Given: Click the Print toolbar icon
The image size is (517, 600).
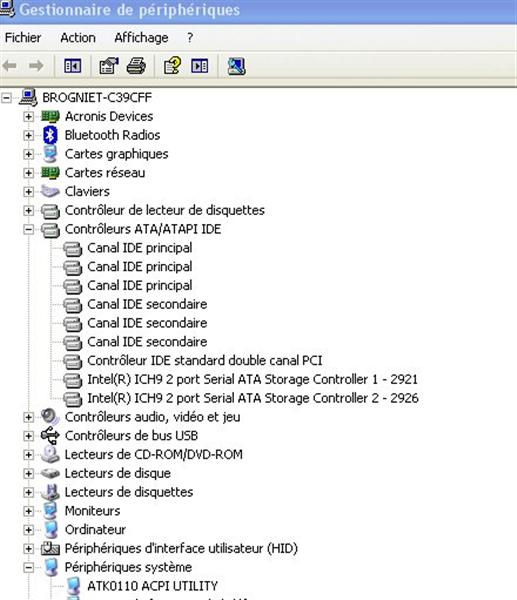Looking at the screenshot, I should [x=136, y=66].
